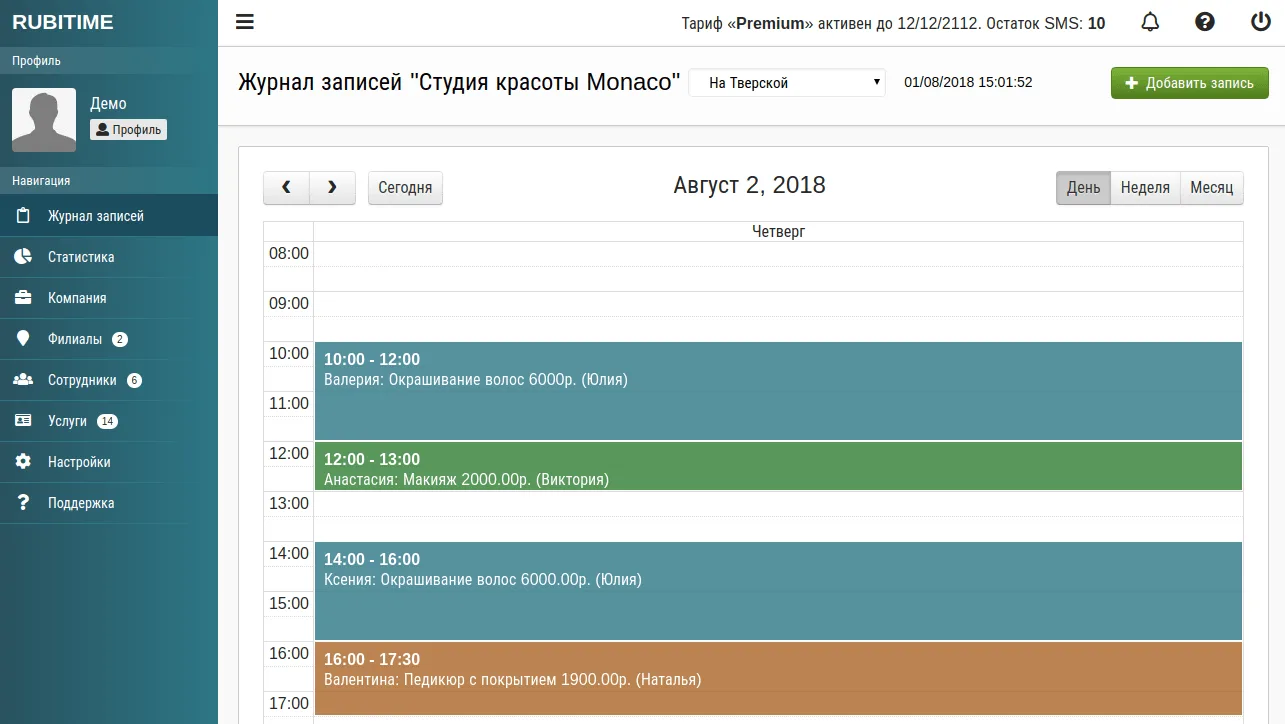Image resolution: width=1285 pixels, height=724 pixels.
Task: Click the Добавить запись button
Action: point(1189,83)
